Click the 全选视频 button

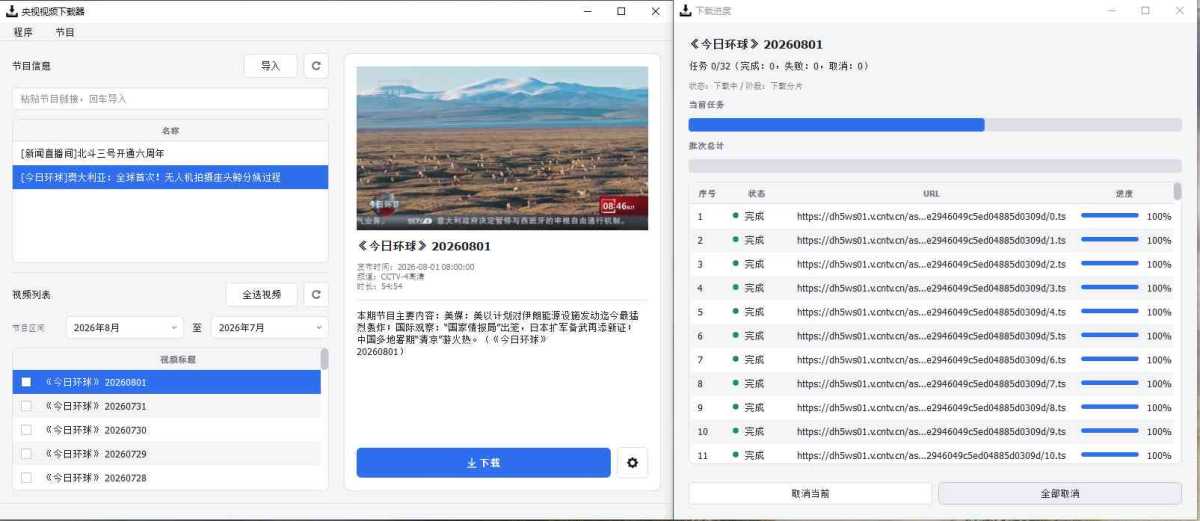point(261,295)
